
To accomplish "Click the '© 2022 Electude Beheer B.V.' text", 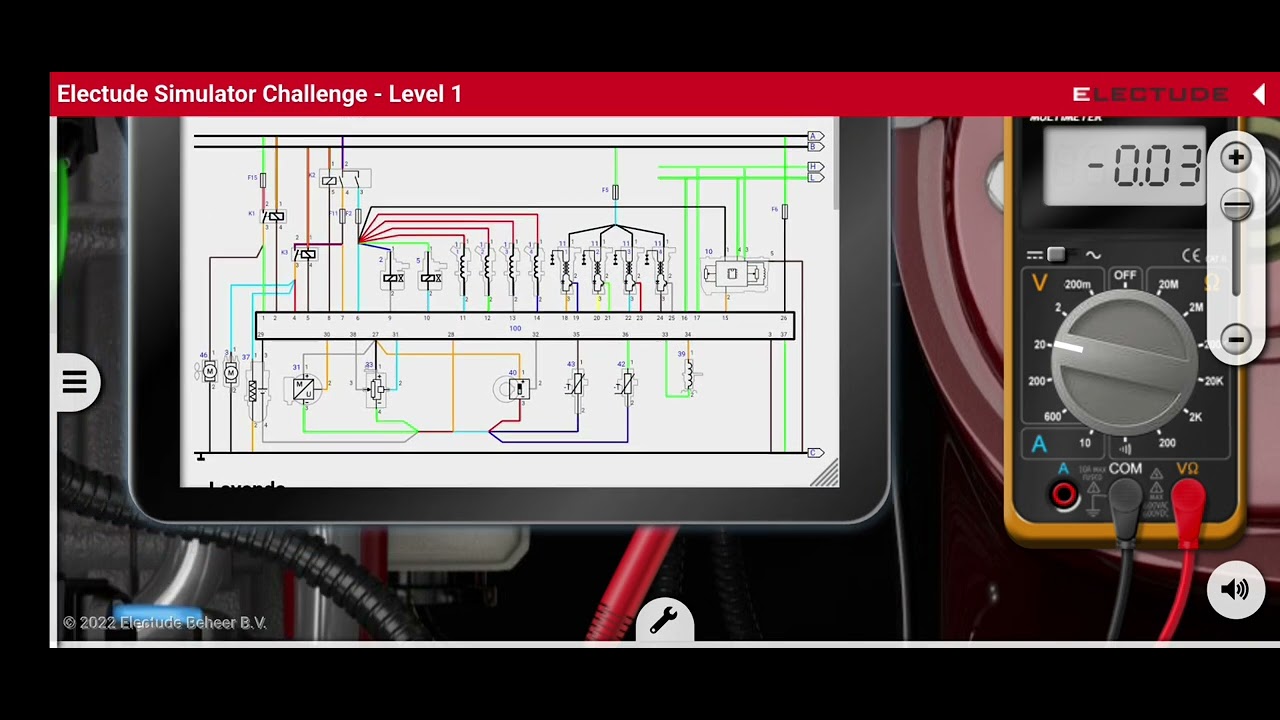I will (165, 623).
